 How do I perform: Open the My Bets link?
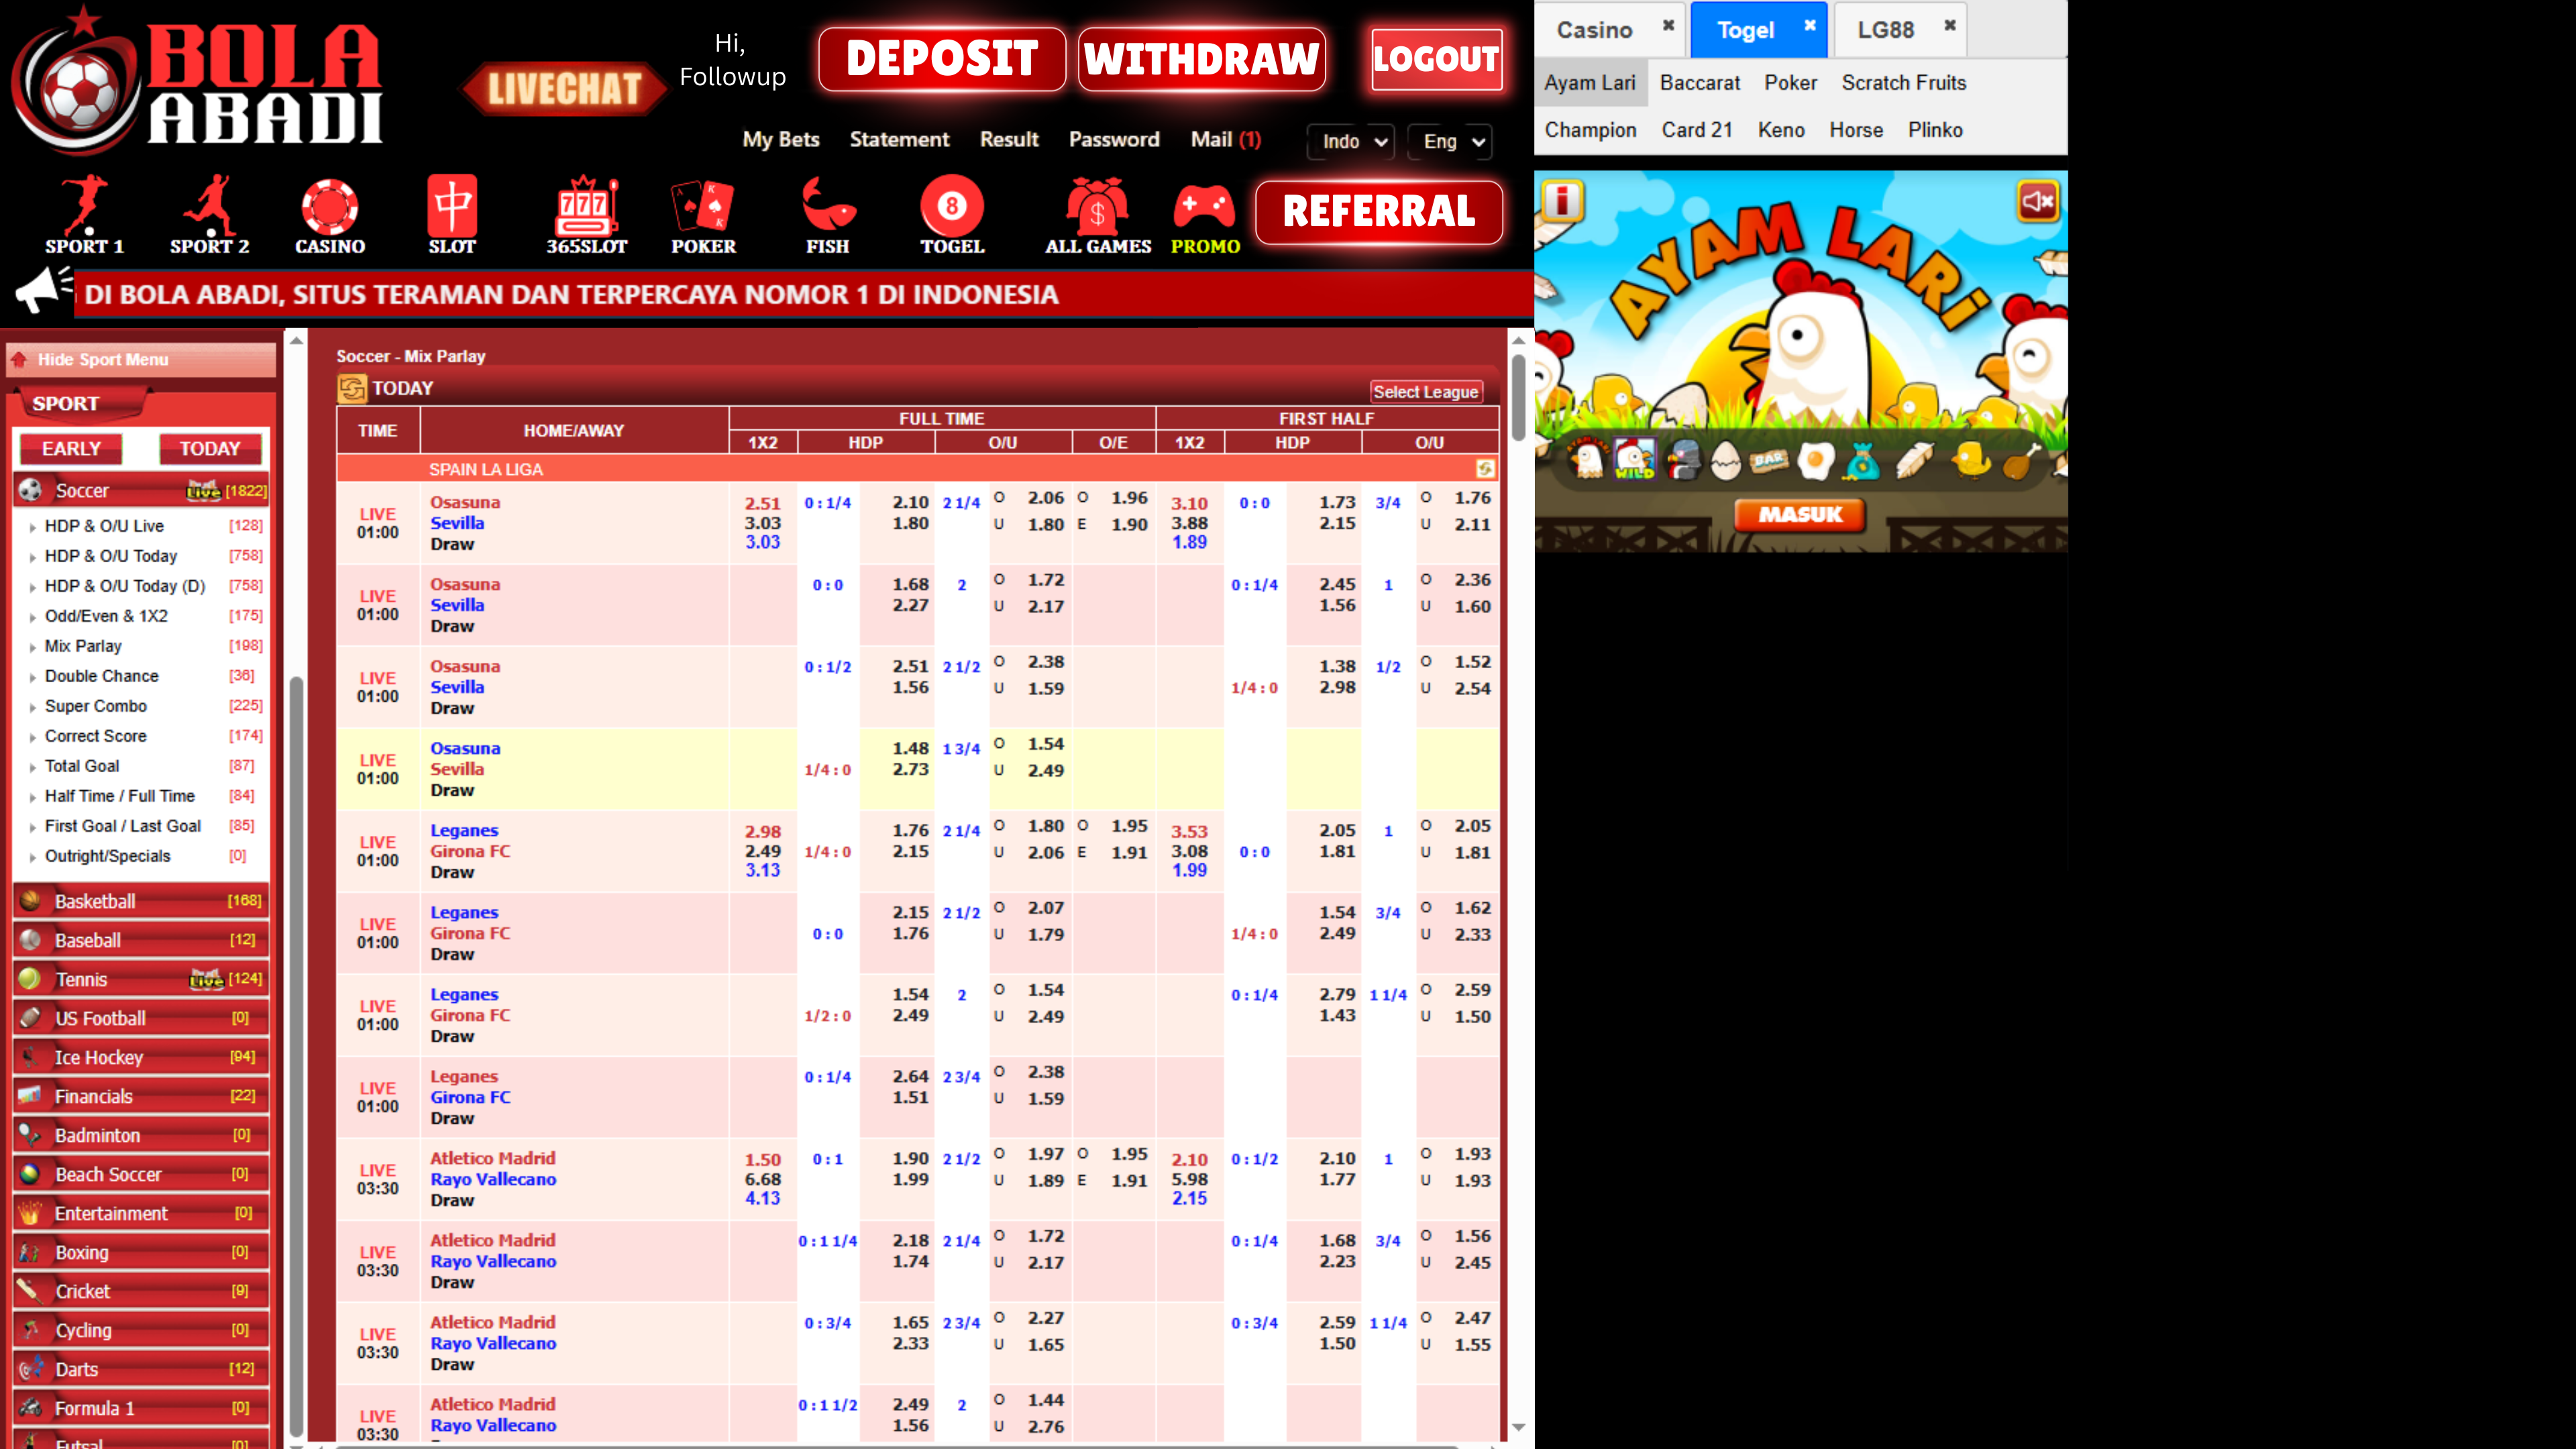(x=781, y=139)
